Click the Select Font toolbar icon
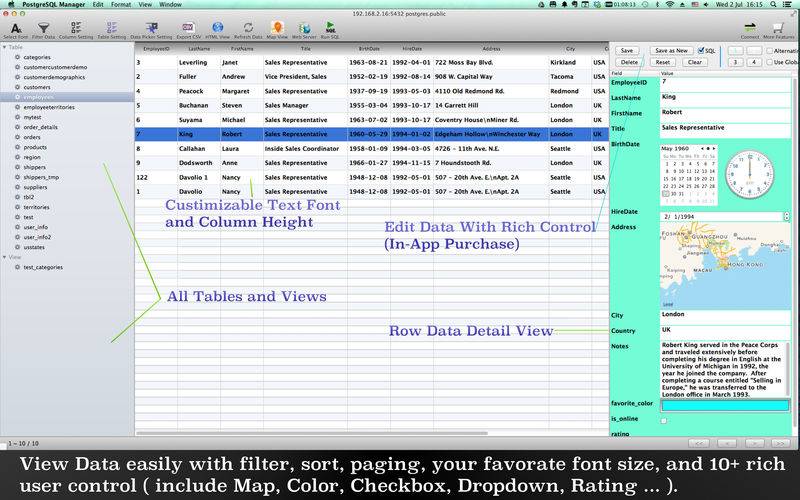800x500 pixels. click(15, 27)
